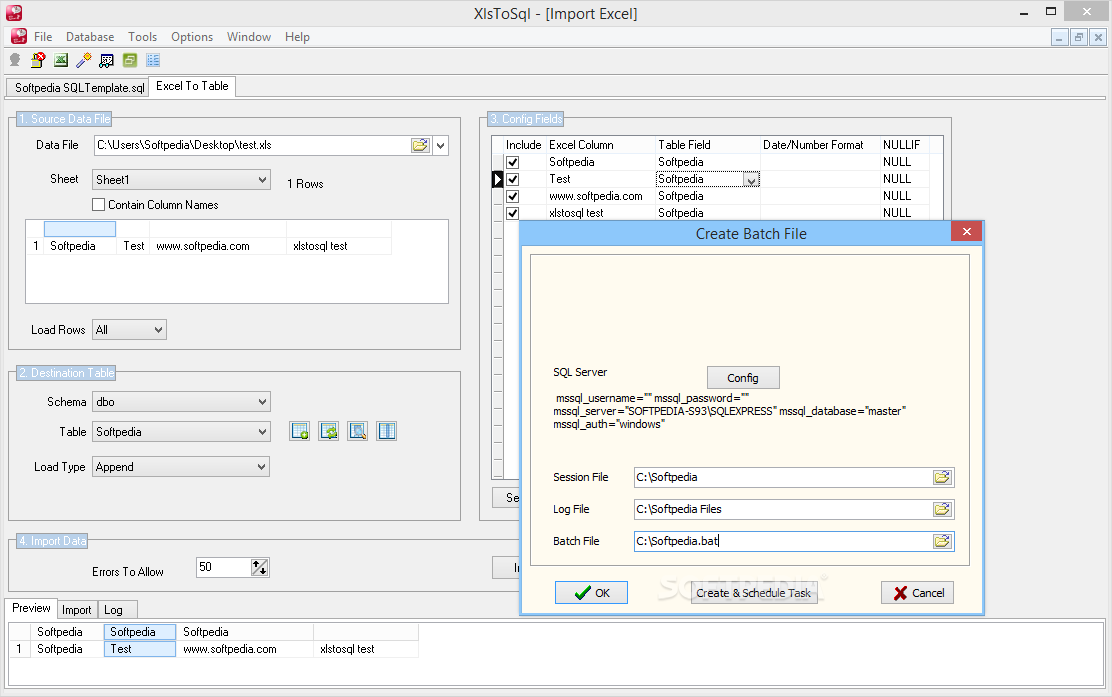Image resolution: width=1112 pixels, height=697 pixels.
Task: Select the Preview tab
Action: (x=31, y=608)
